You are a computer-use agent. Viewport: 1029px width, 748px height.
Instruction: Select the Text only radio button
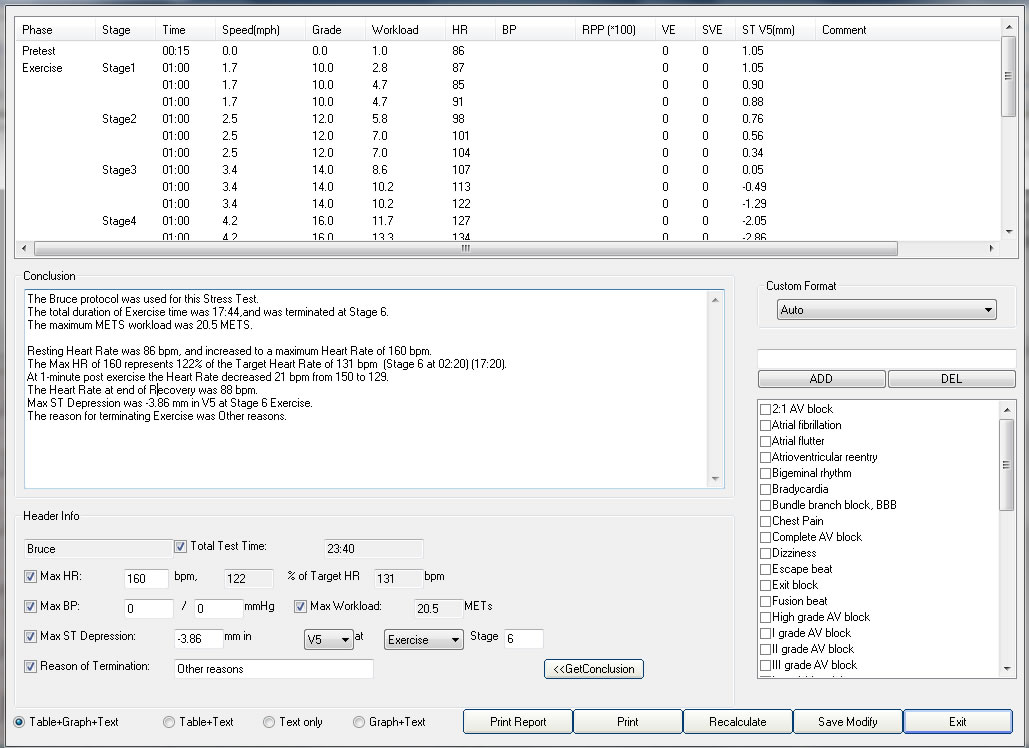click(269, 722)
